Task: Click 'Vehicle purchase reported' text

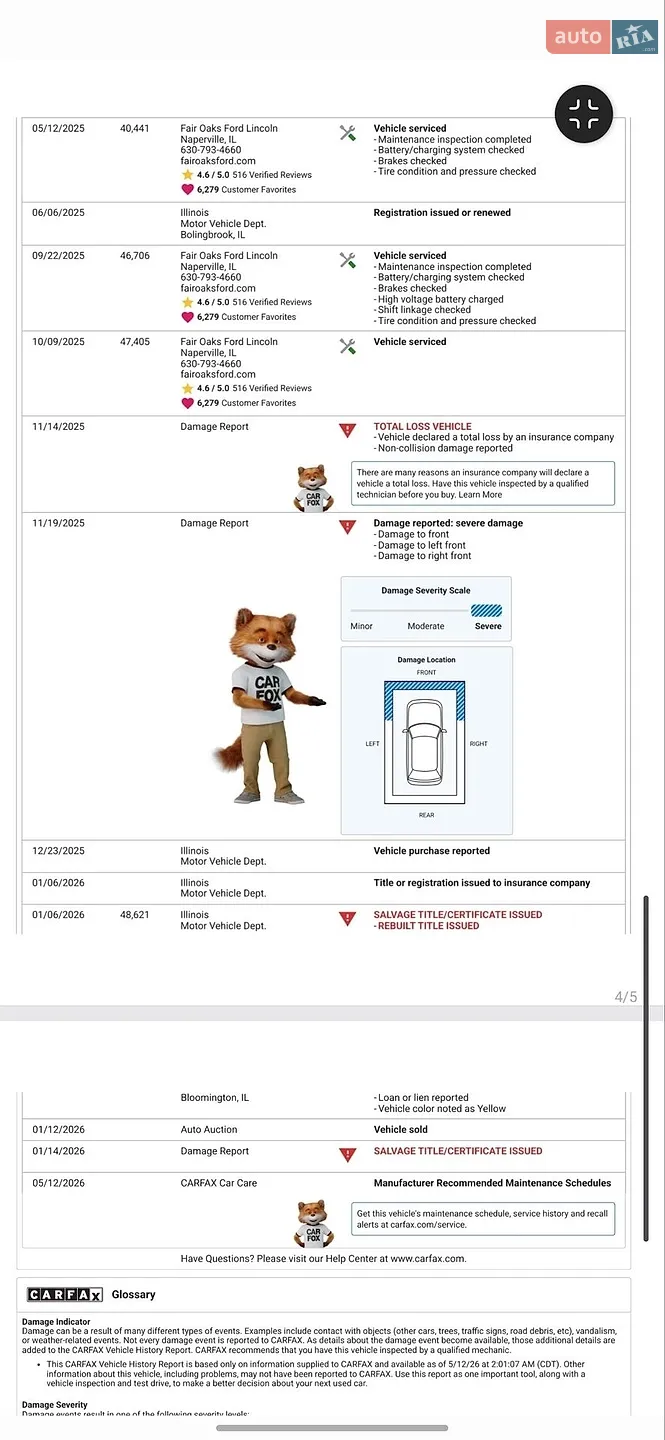Action: pyautogui.click(x=432, y=851)
